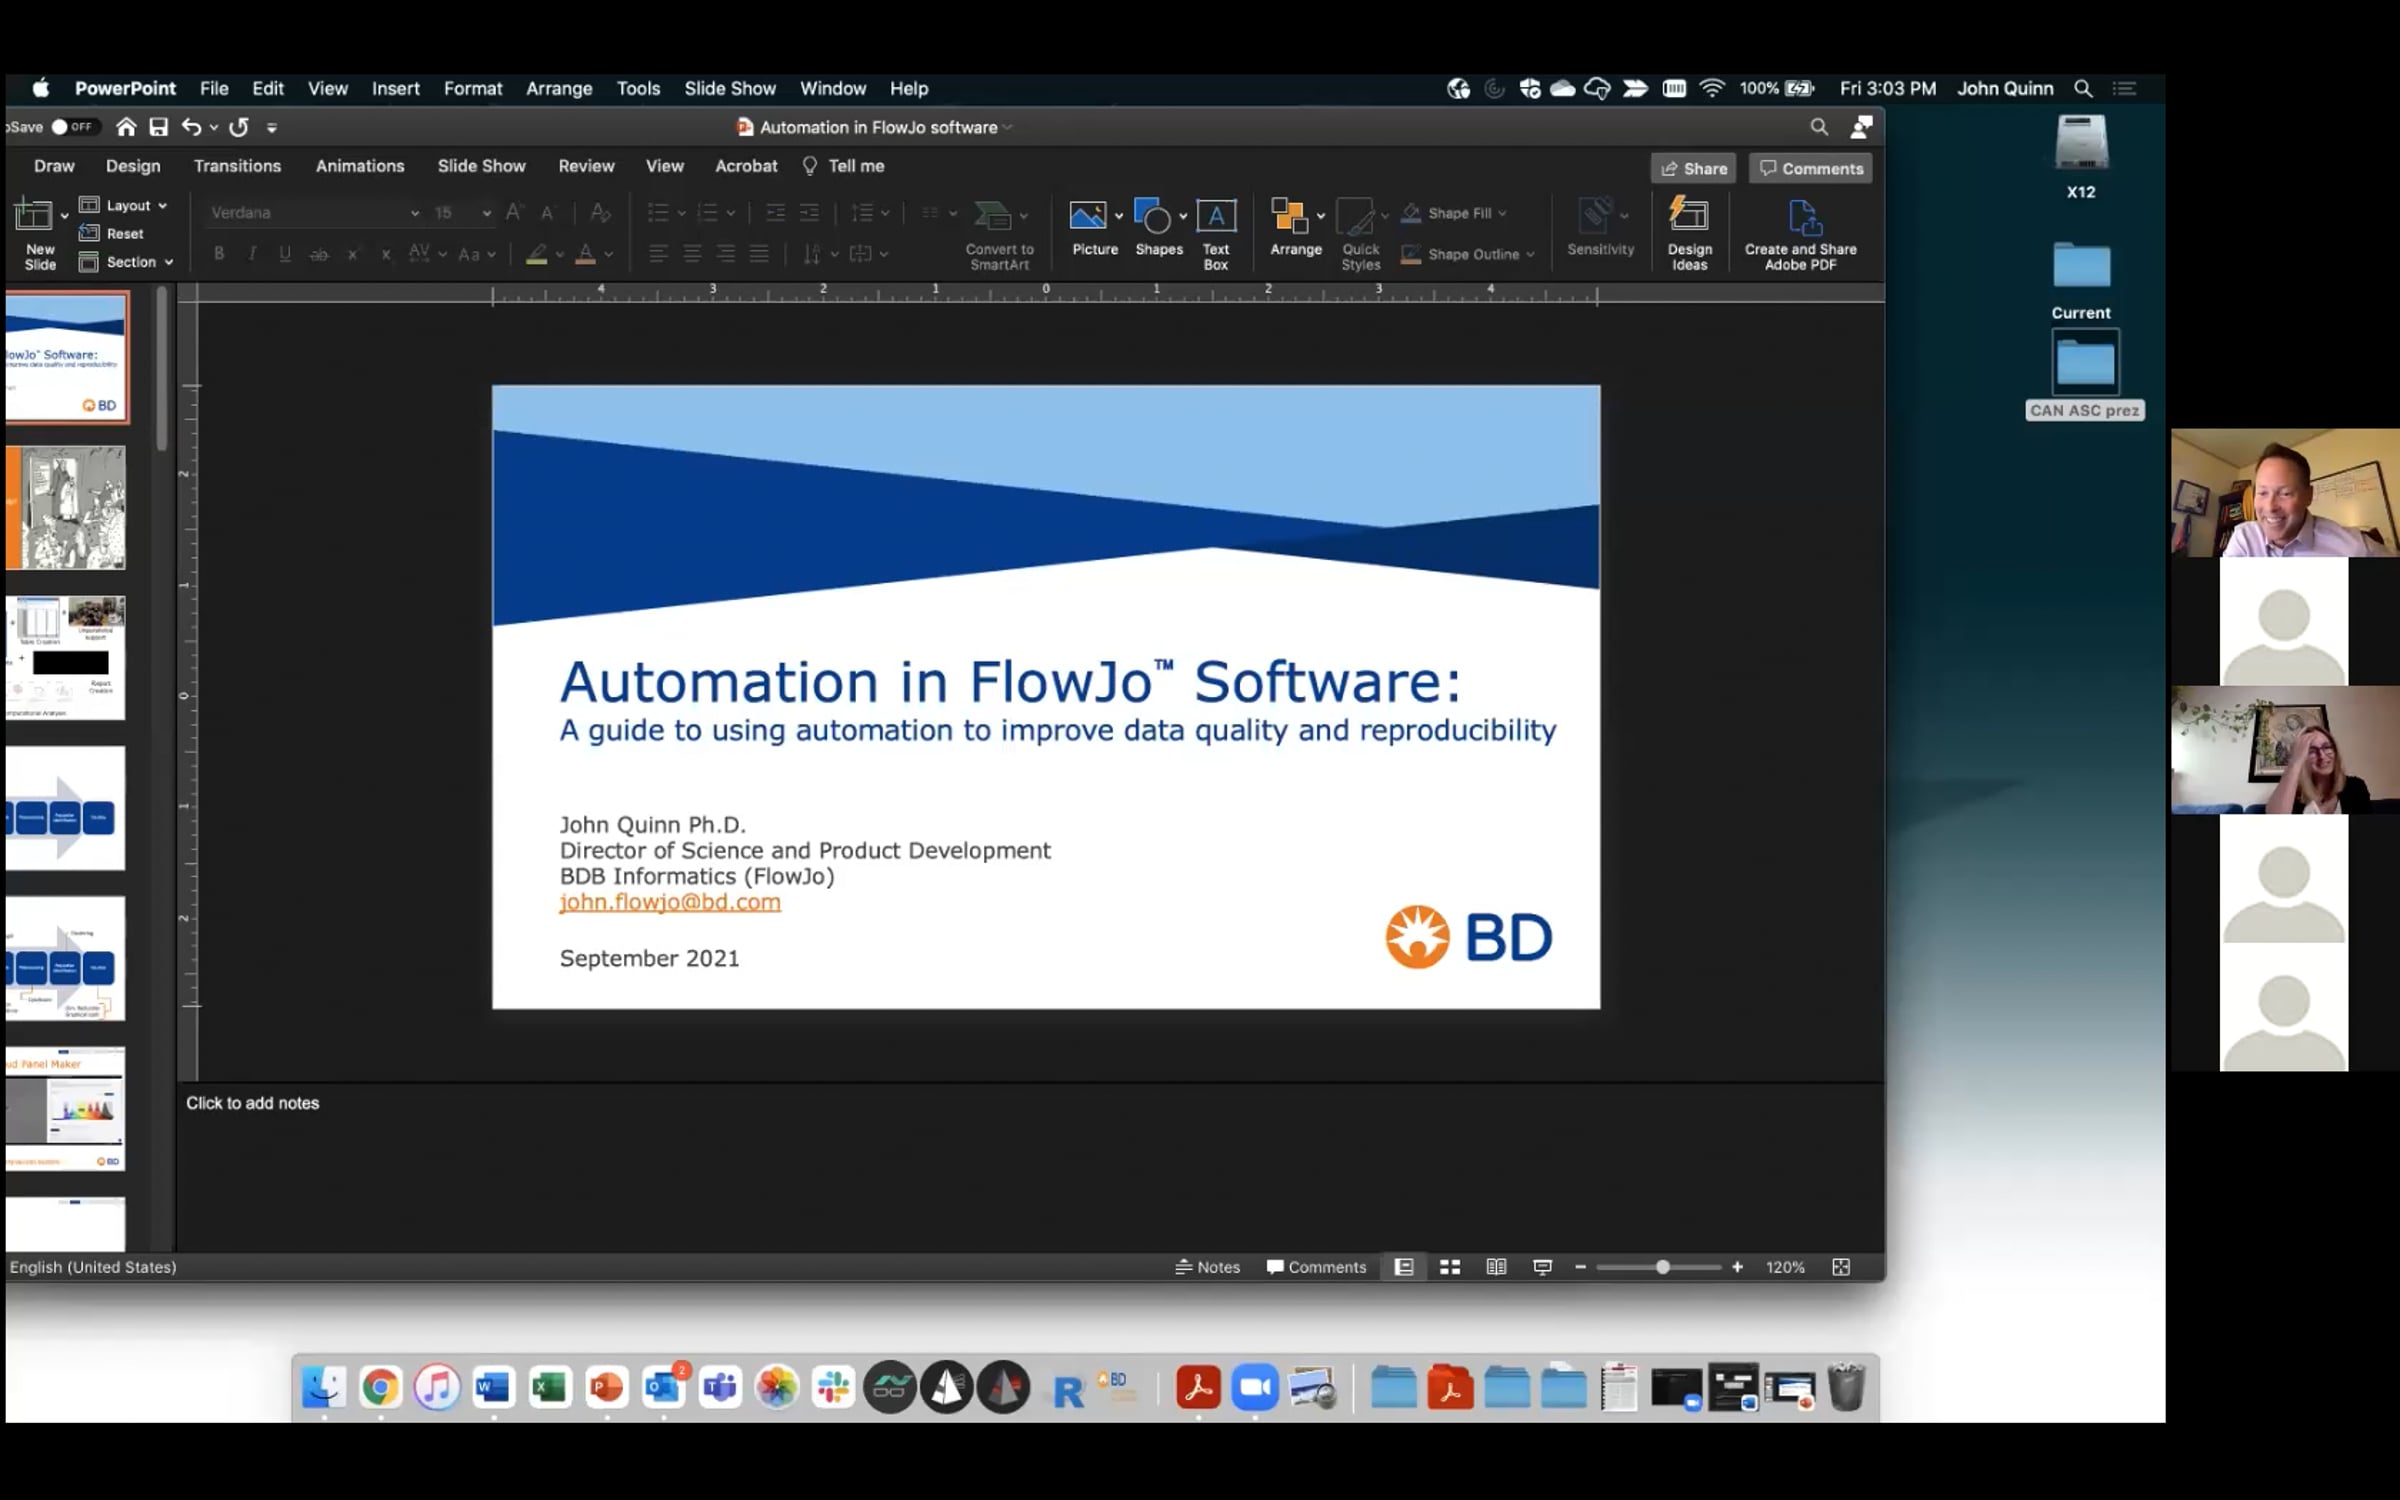Switch to Reading View in status bar

(x=1496, y=1267)
